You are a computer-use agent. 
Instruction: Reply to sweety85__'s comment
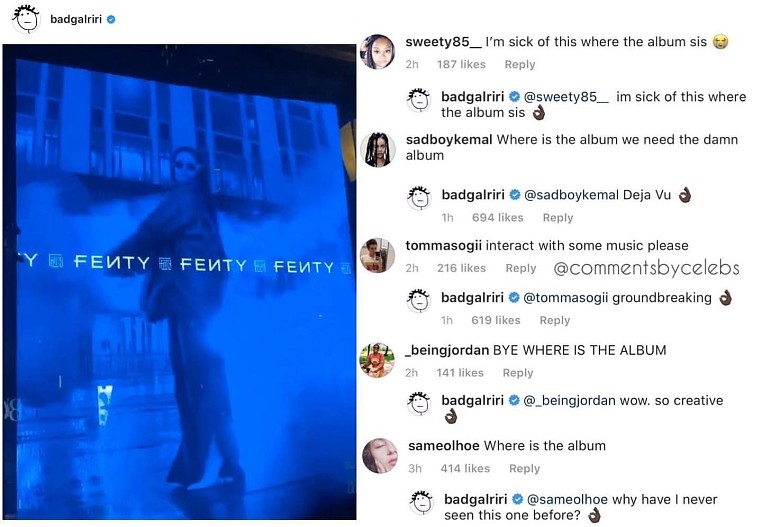520,64
